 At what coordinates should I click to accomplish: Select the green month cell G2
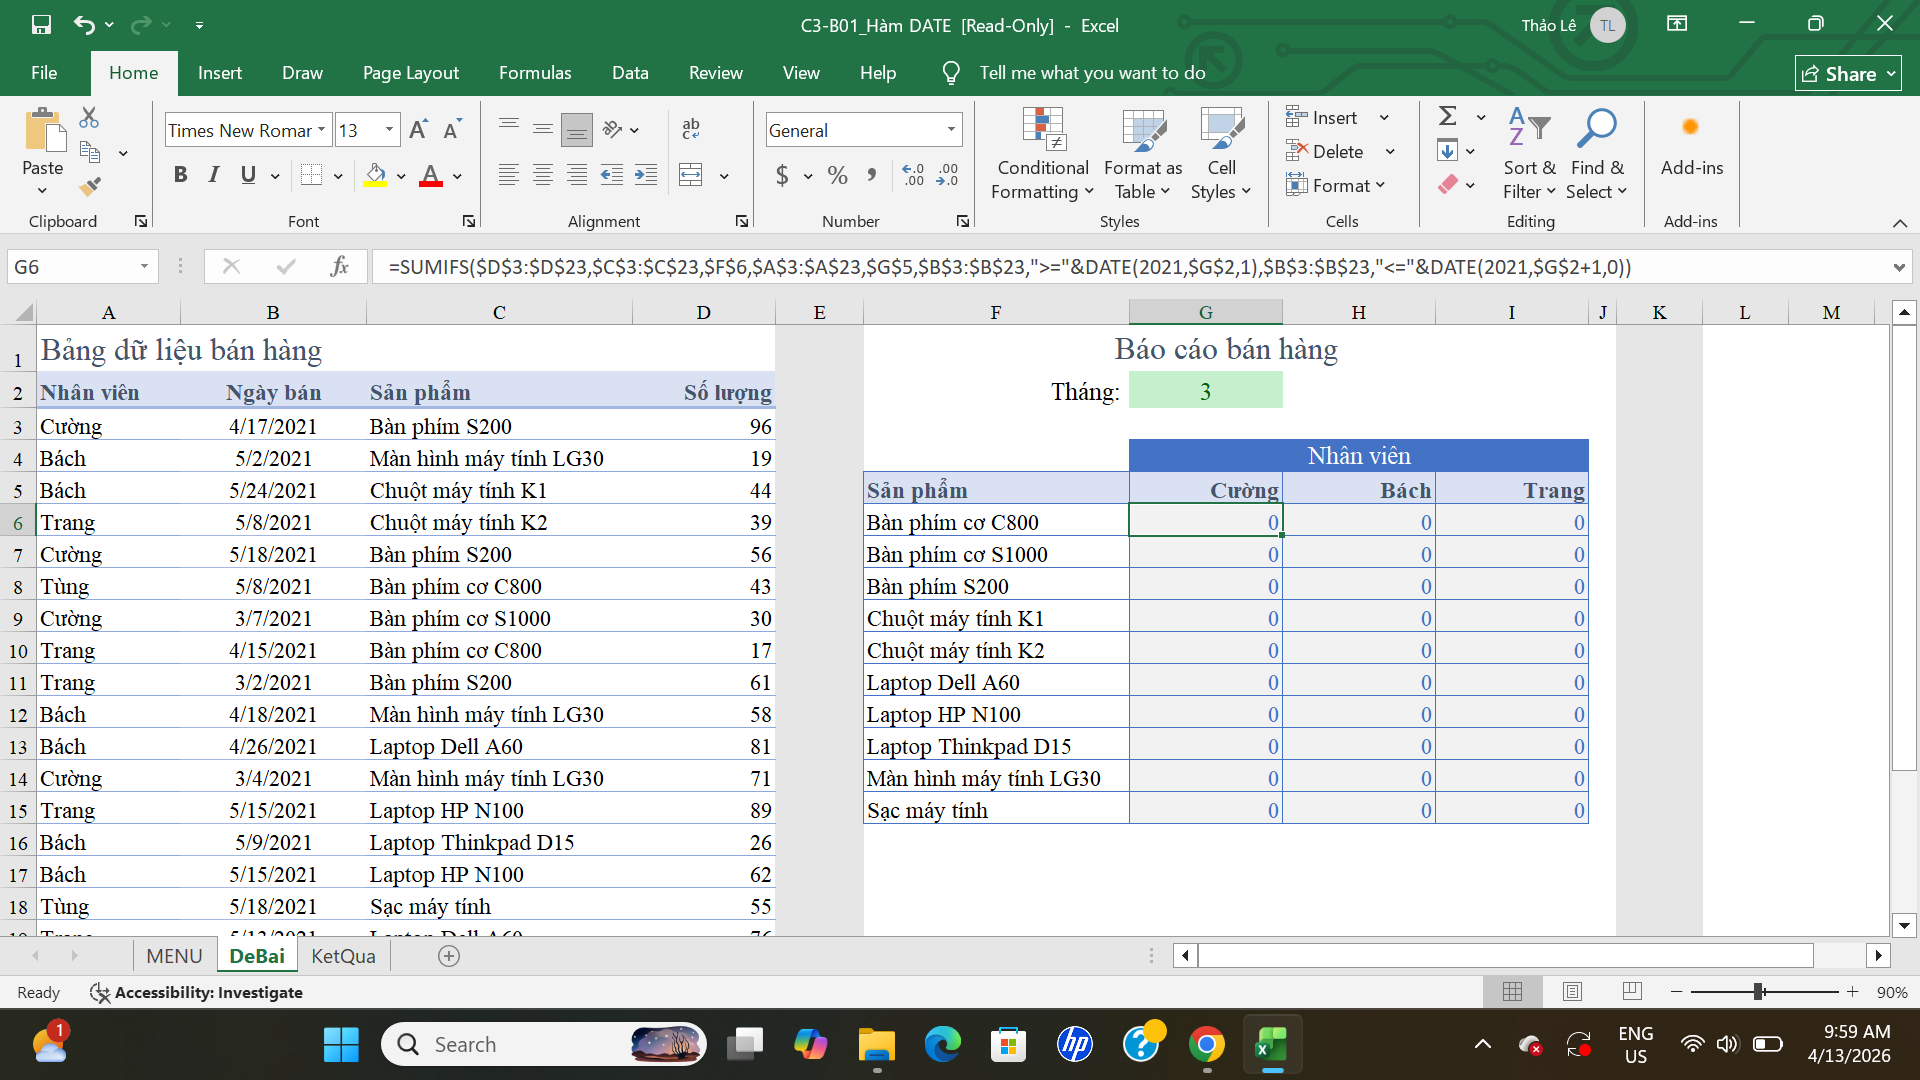[1205, 391]
